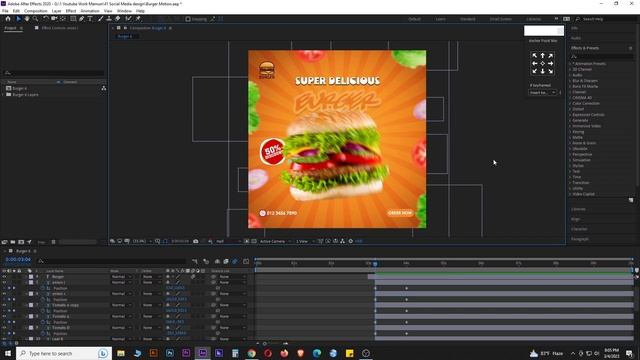Click the current timecode display

(18, 260)
